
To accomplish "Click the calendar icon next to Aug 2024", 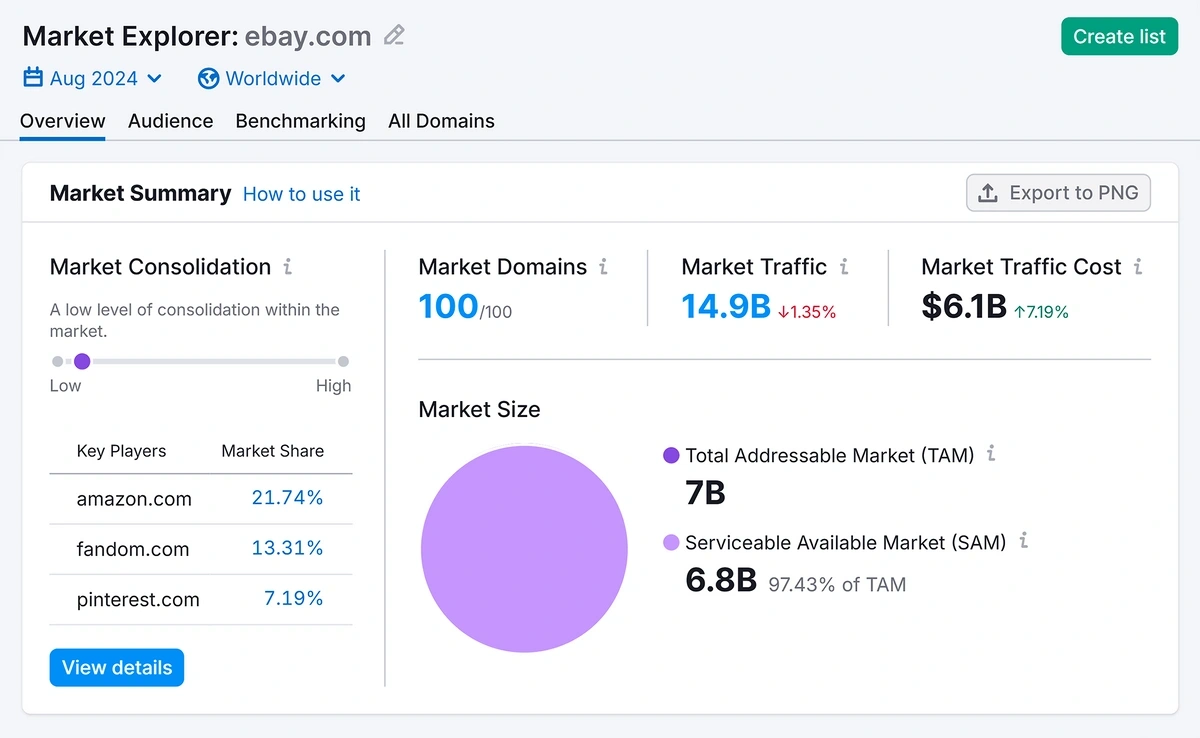I will click(33, 78).
